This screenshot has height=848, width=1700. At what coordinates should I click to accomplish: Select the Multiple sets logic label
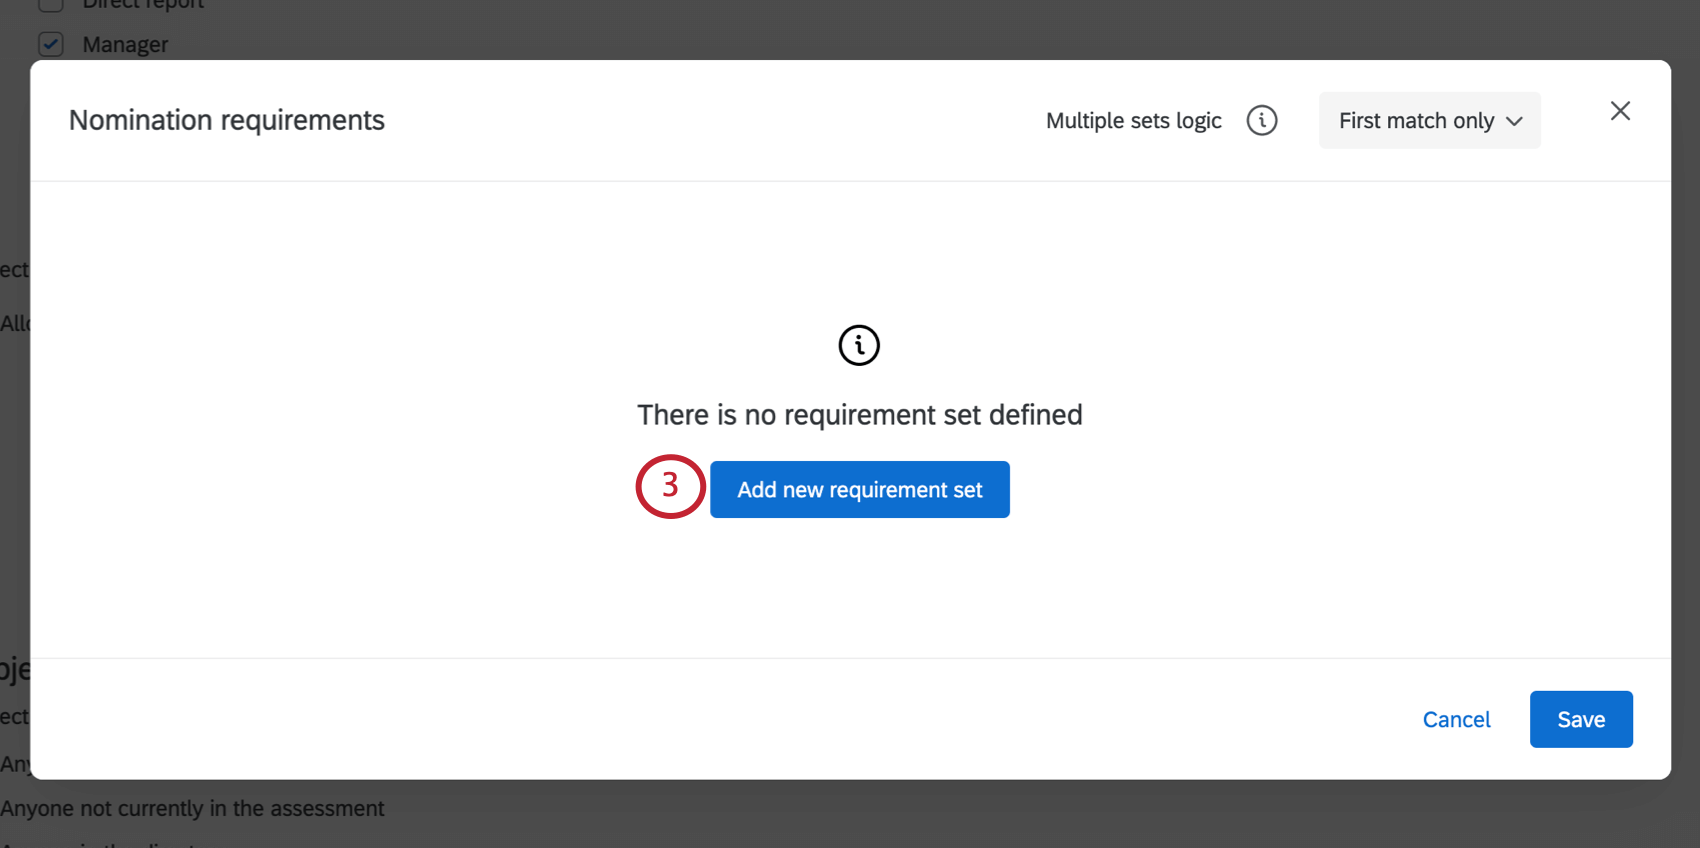click(1133, 120)
